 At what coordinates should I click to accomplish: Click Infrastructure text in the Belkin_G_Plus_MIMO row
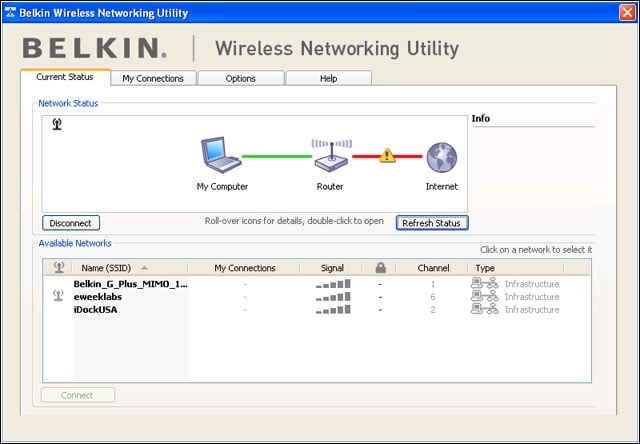tap(532, 284)
